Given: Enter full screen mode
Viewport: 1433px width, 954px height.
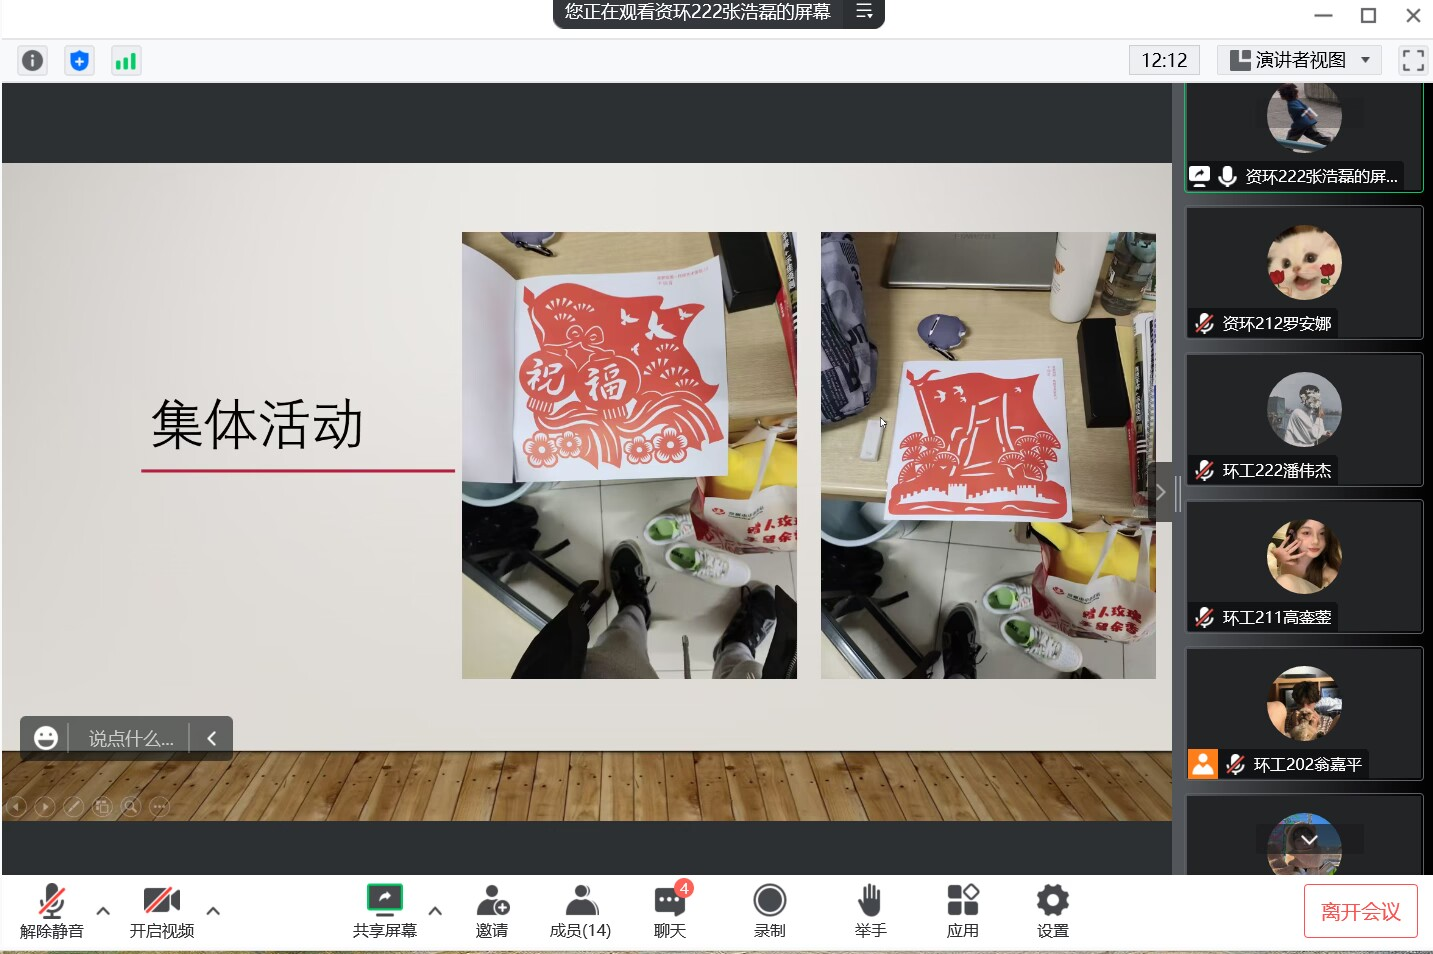Looking at the screenshot, I should tap(1412, 61).
